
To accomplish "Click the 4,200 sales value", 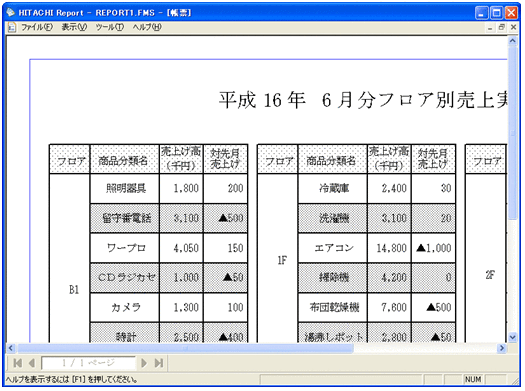I will point(394,278).
